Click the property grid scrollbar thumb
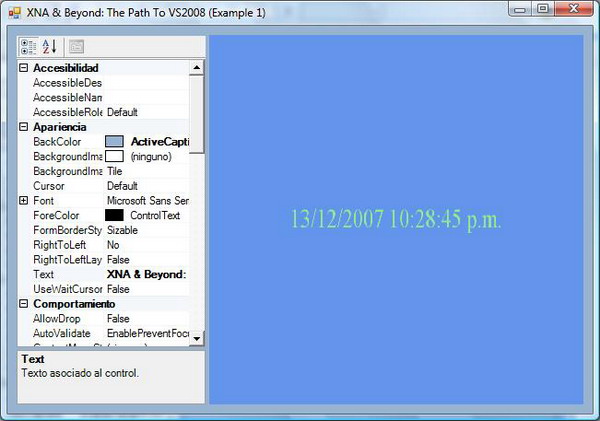Screen dimensions: 600x421 coord(197,114)
